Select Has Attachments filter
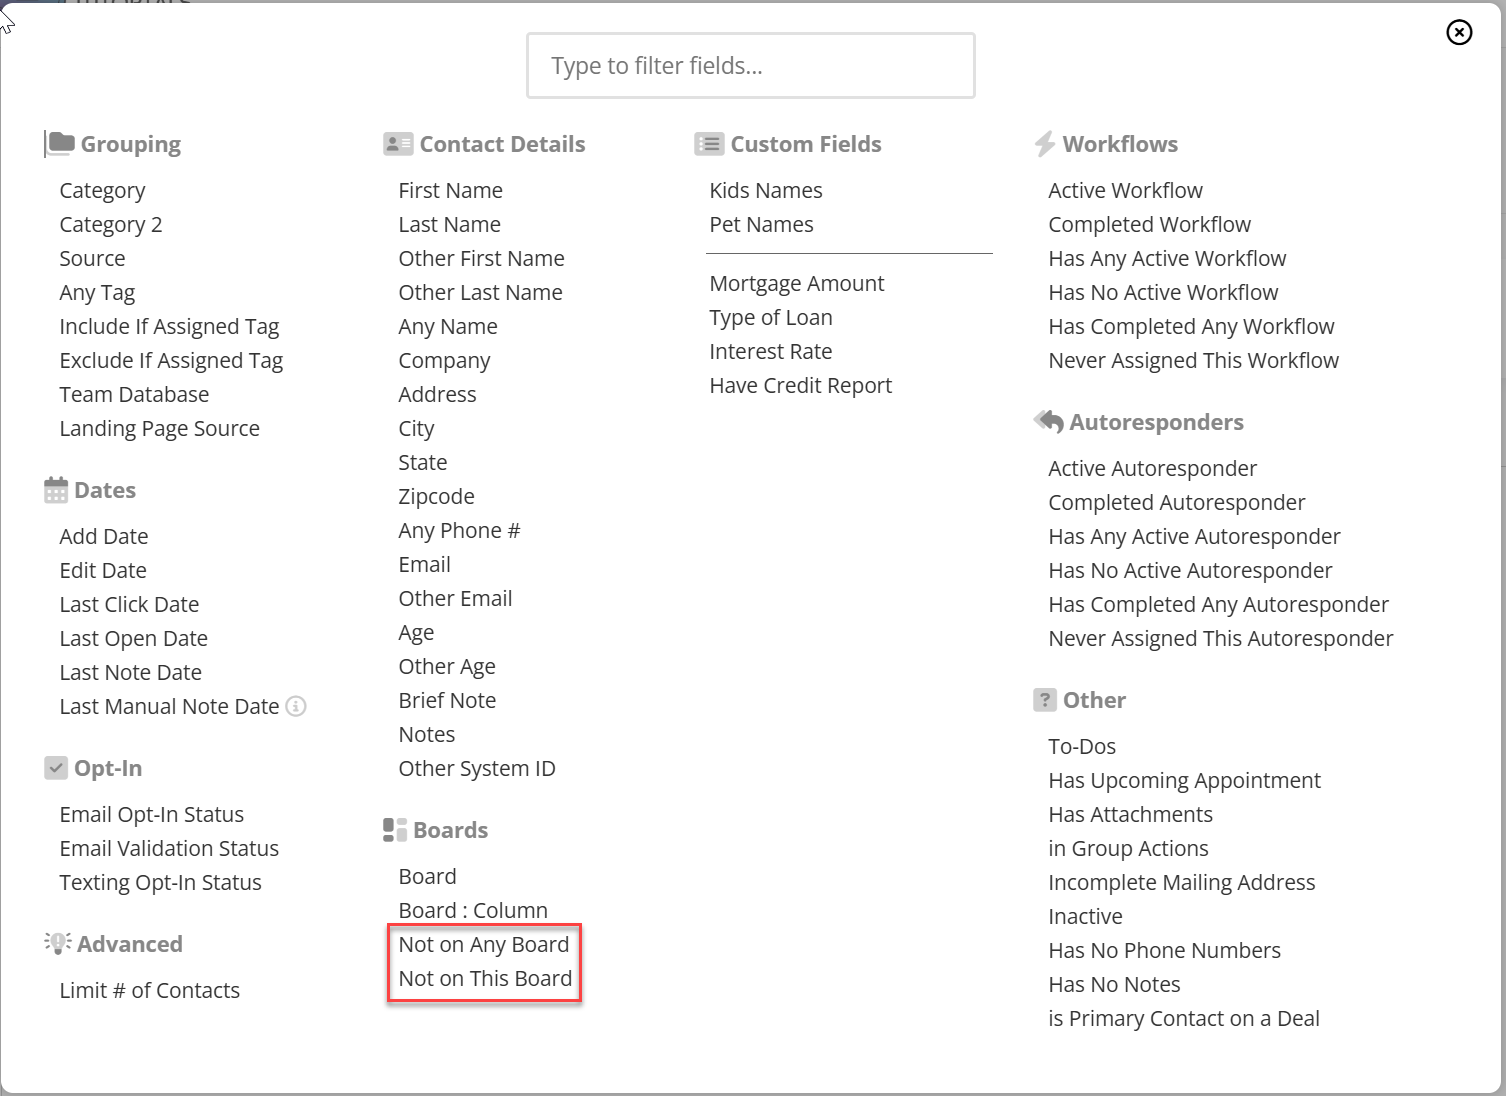The width and height of the screenshot is (1506, 1096). [x=1130, y=815]
